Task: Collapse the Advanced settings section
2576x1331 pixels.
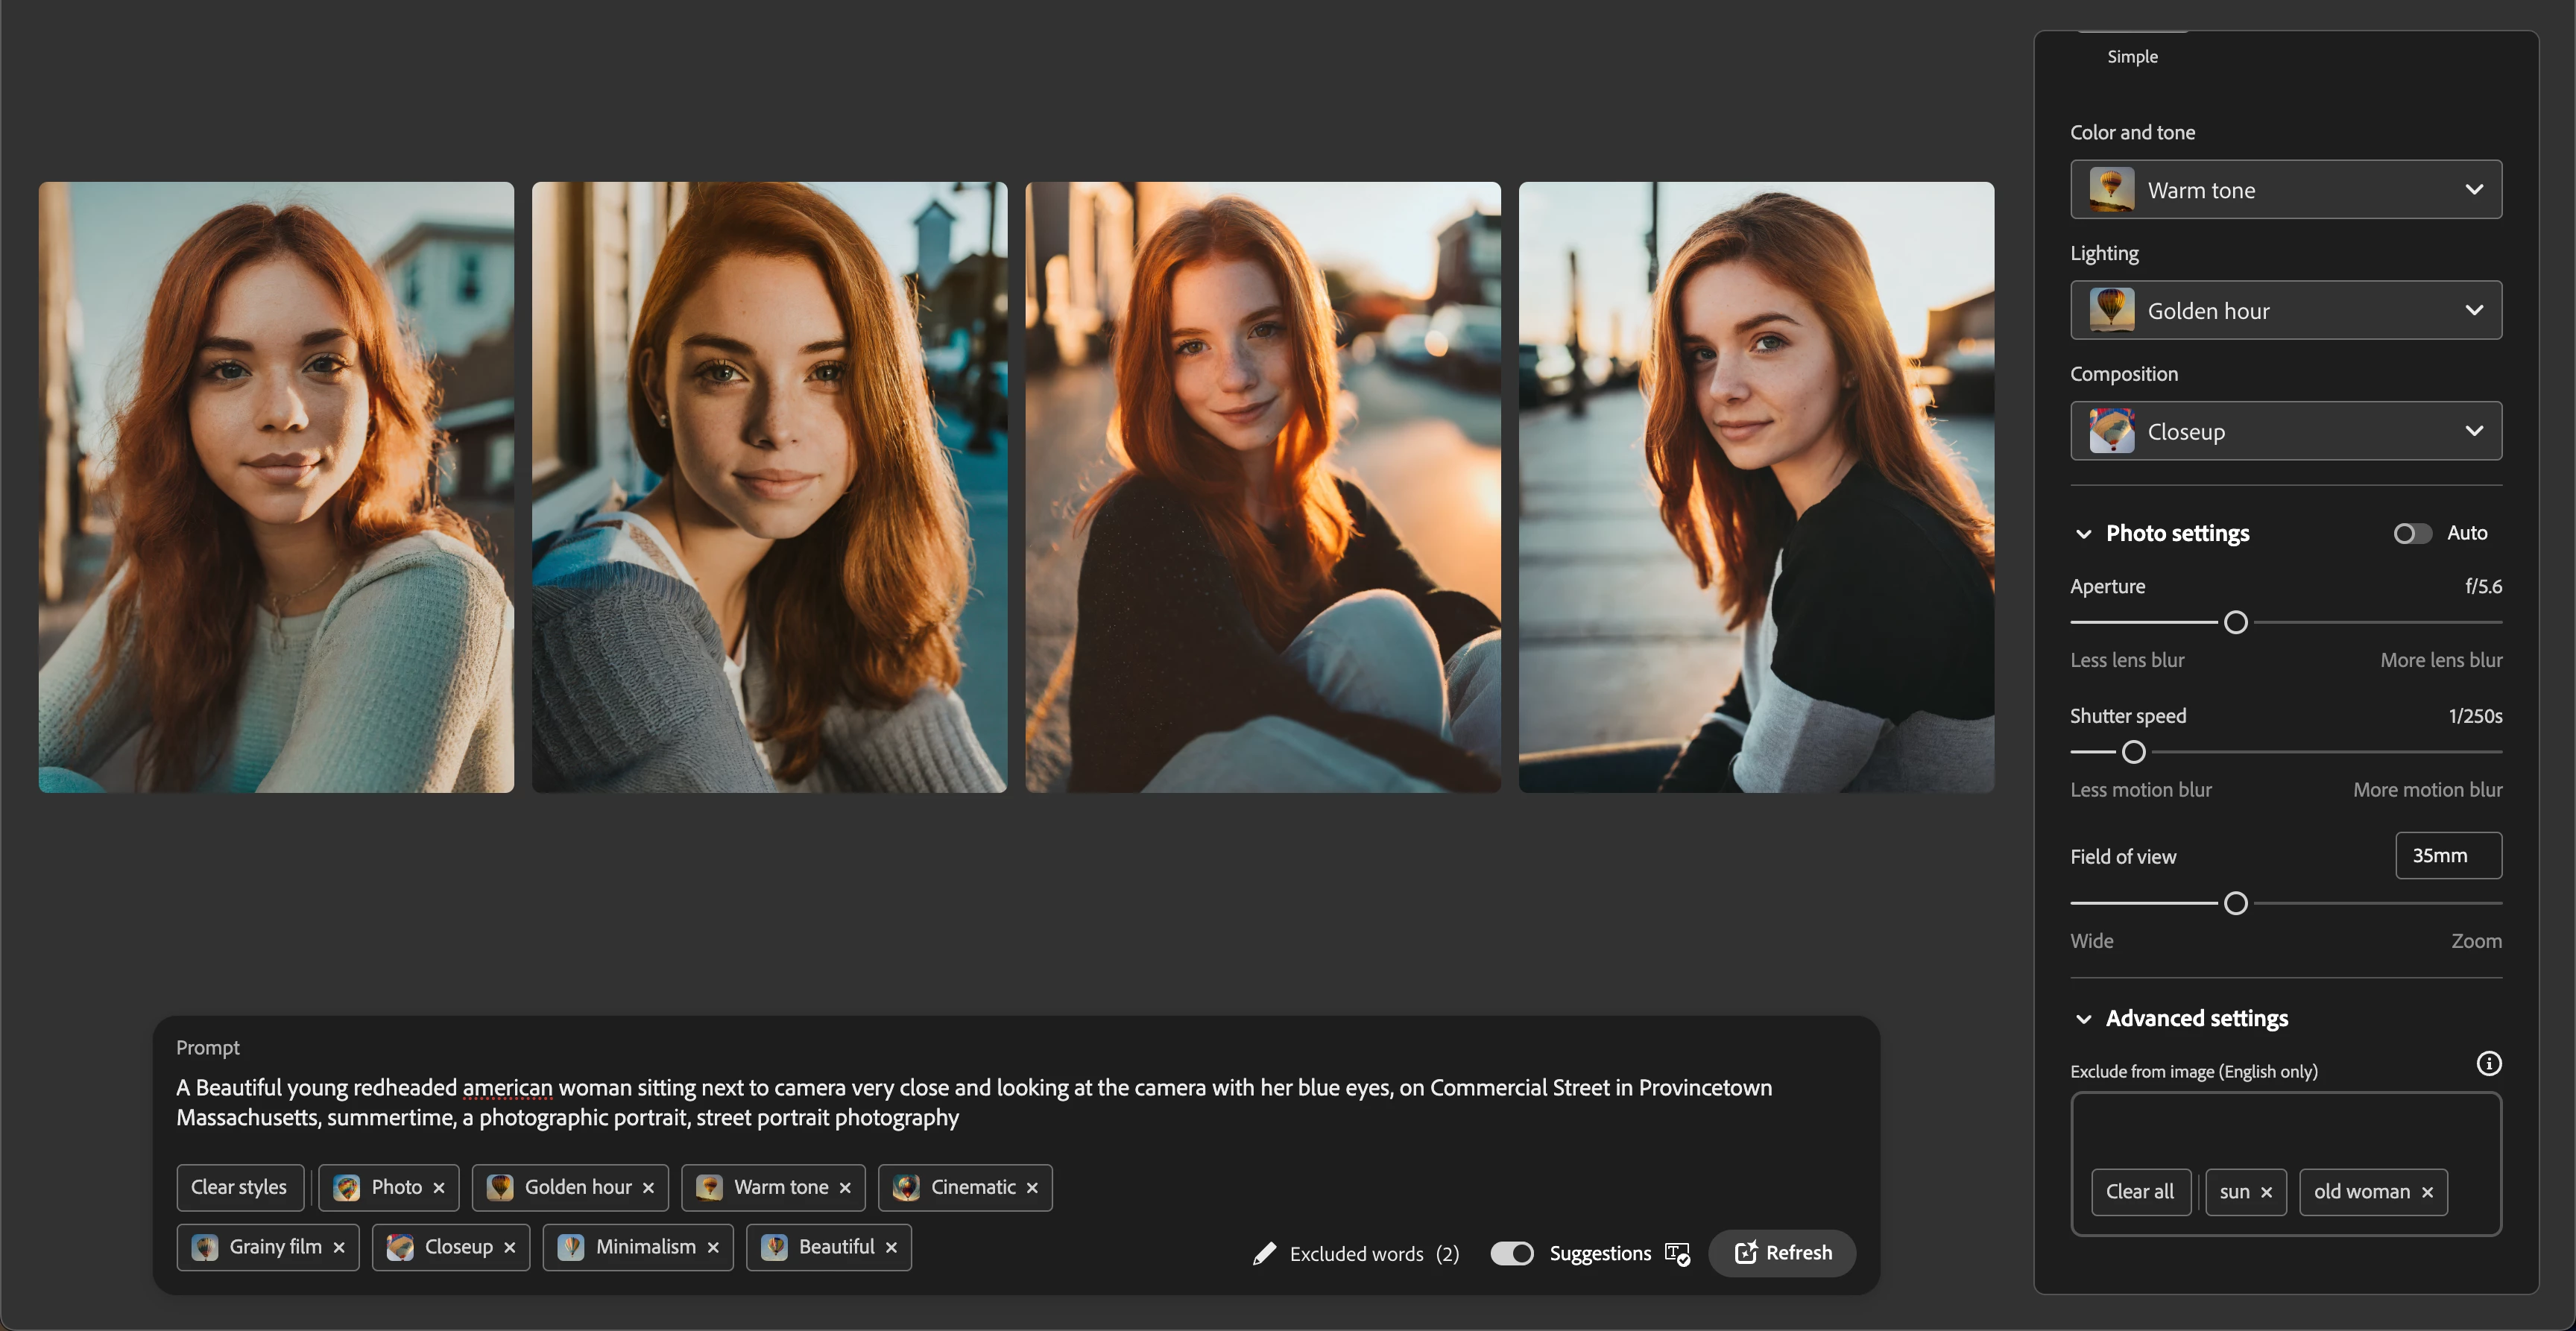Action: [2083, 1019]
